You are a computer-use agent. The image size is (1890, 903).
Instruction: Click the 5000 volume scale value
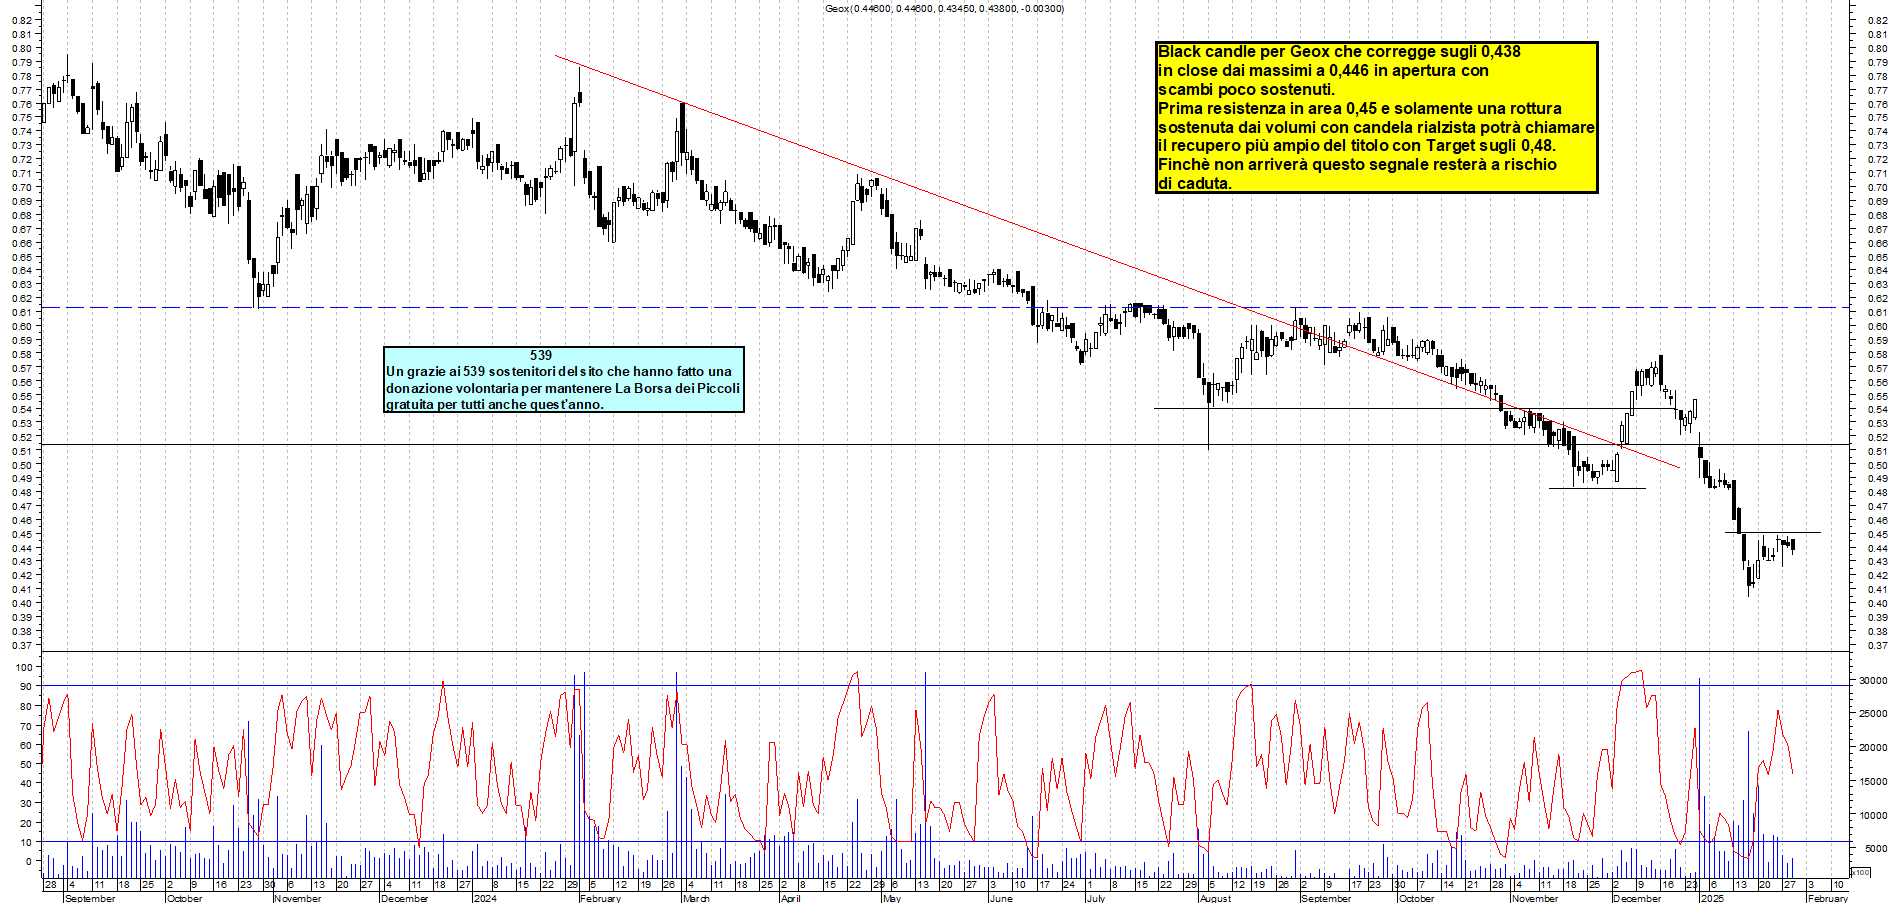click(1875, 848)
